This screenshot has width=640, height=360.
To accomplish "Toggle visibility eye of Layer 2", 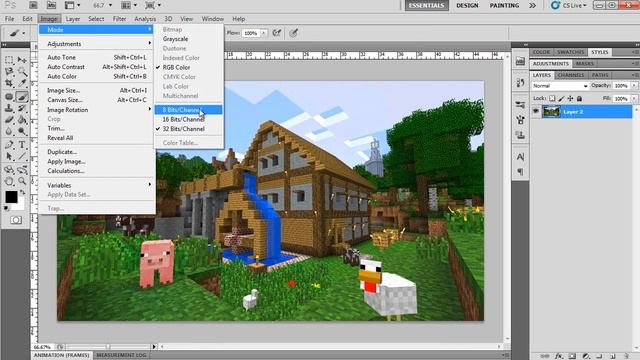I will pyautogui.click(x=536, y=111).
